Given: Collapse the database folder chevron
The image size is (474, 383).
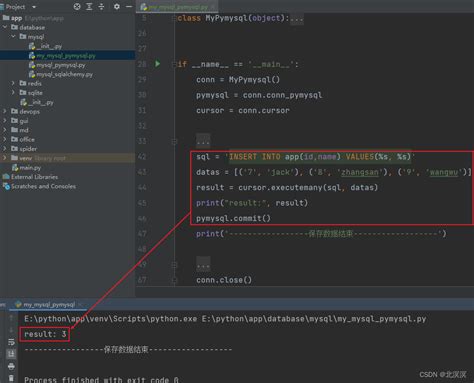Looking at the screenshot, I should [5, 27].
